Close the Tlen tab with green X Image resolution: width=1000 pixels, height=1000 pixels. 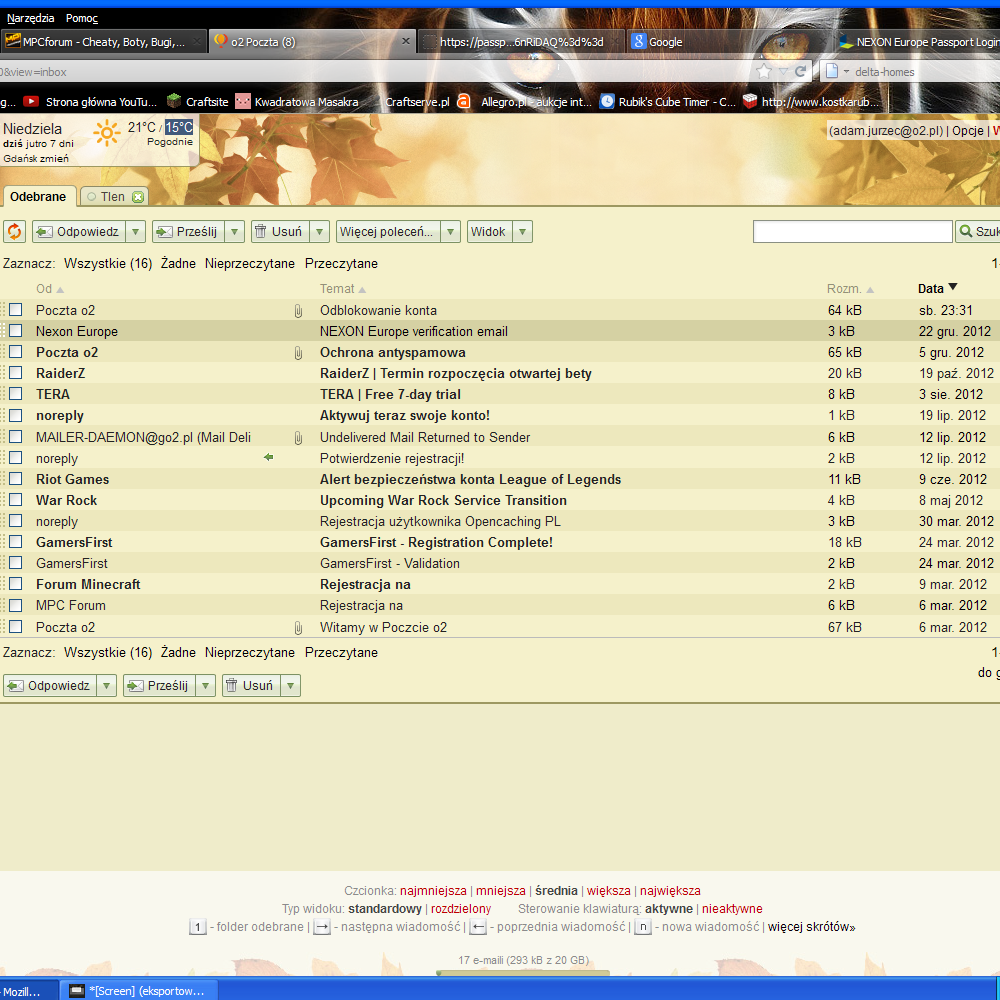coord(138,197)
